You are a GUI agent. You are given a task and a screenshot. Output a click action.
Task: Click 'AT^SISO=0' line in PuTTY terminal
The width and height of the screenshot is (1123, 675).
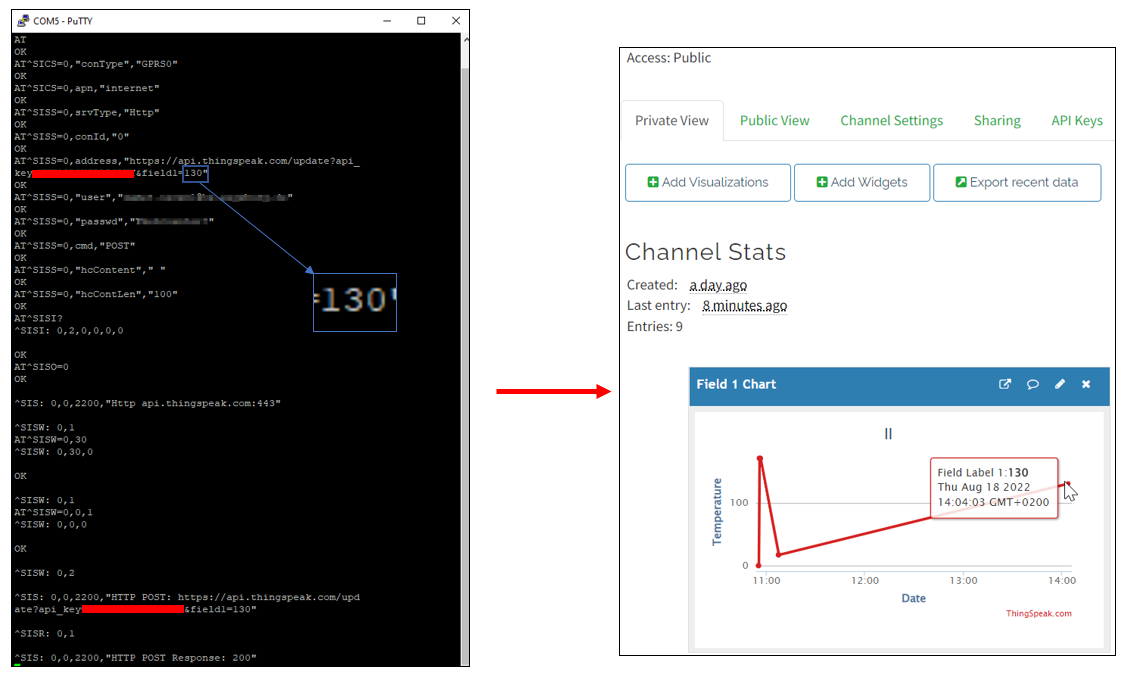42,367
